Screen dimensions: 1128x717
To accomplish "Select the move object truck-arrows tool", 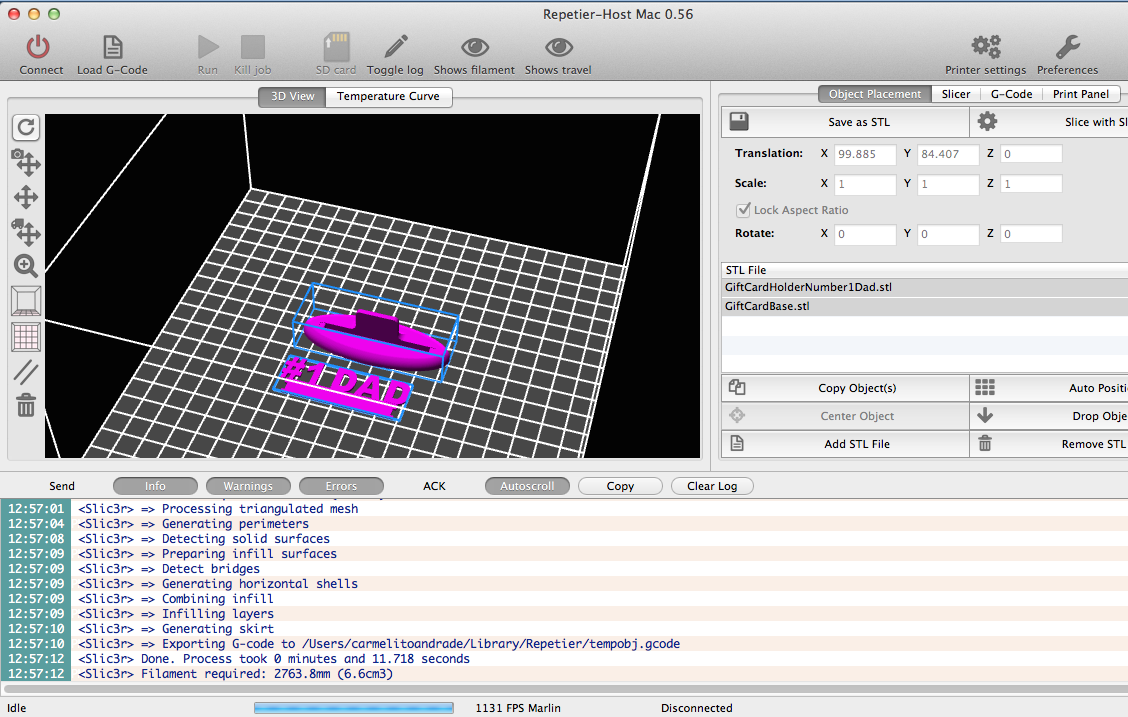I will (x=26, y=232).
